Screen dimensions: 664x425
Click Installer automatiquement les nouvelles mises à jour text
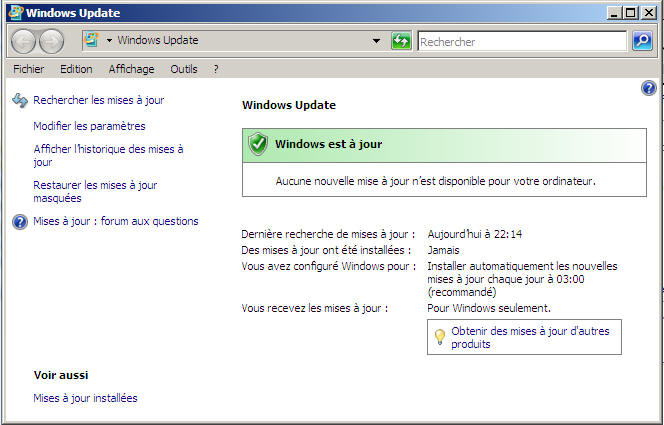[x=522, y=279]
